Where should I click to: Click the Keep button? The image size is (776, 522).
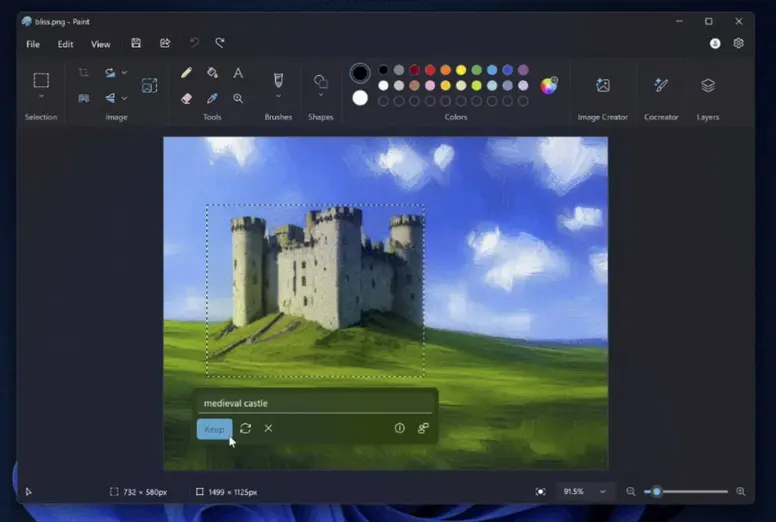pyautogui.click(x=214, y=429)
